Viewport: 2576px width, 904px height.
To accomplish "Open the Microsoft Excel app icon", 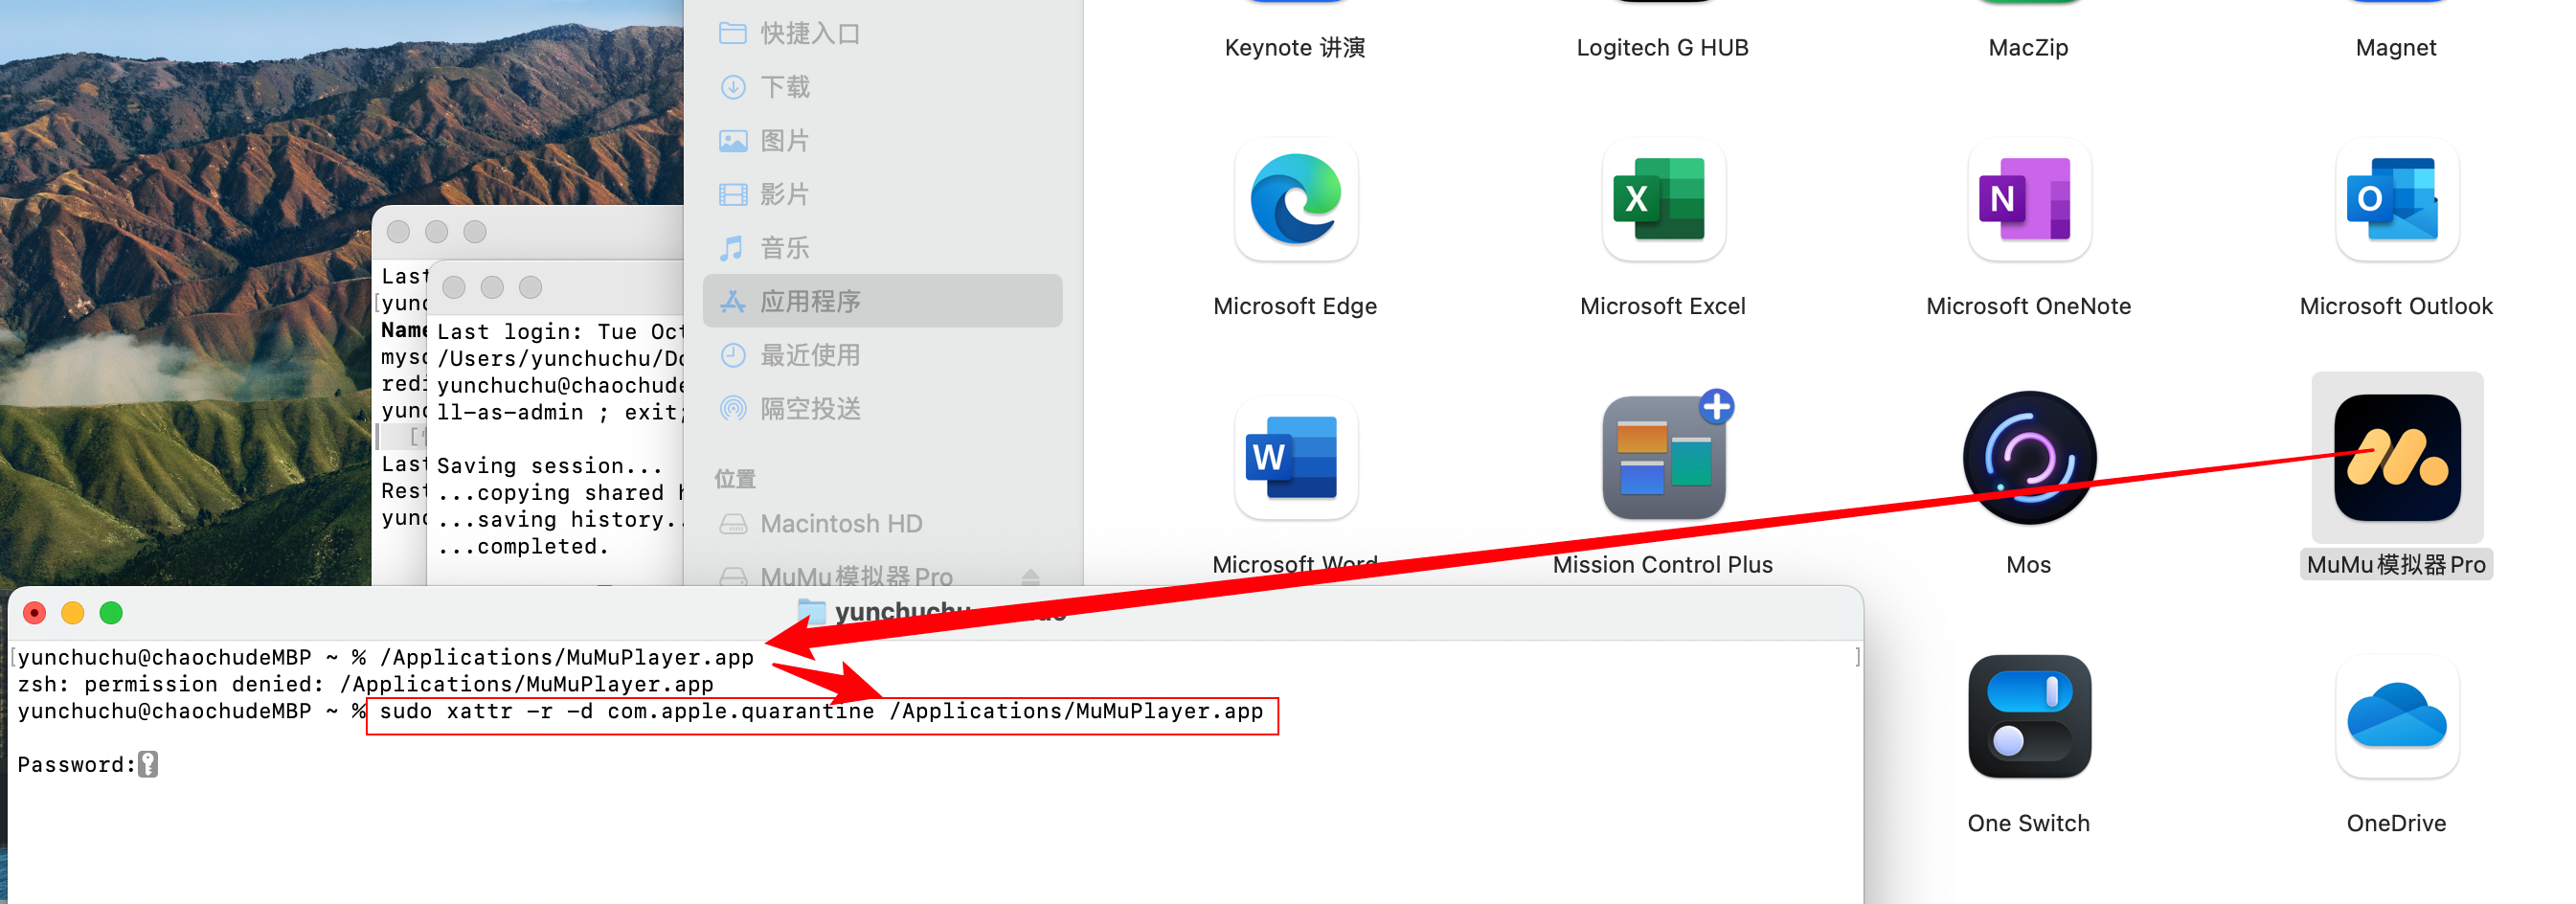I will coord(1662,199).
